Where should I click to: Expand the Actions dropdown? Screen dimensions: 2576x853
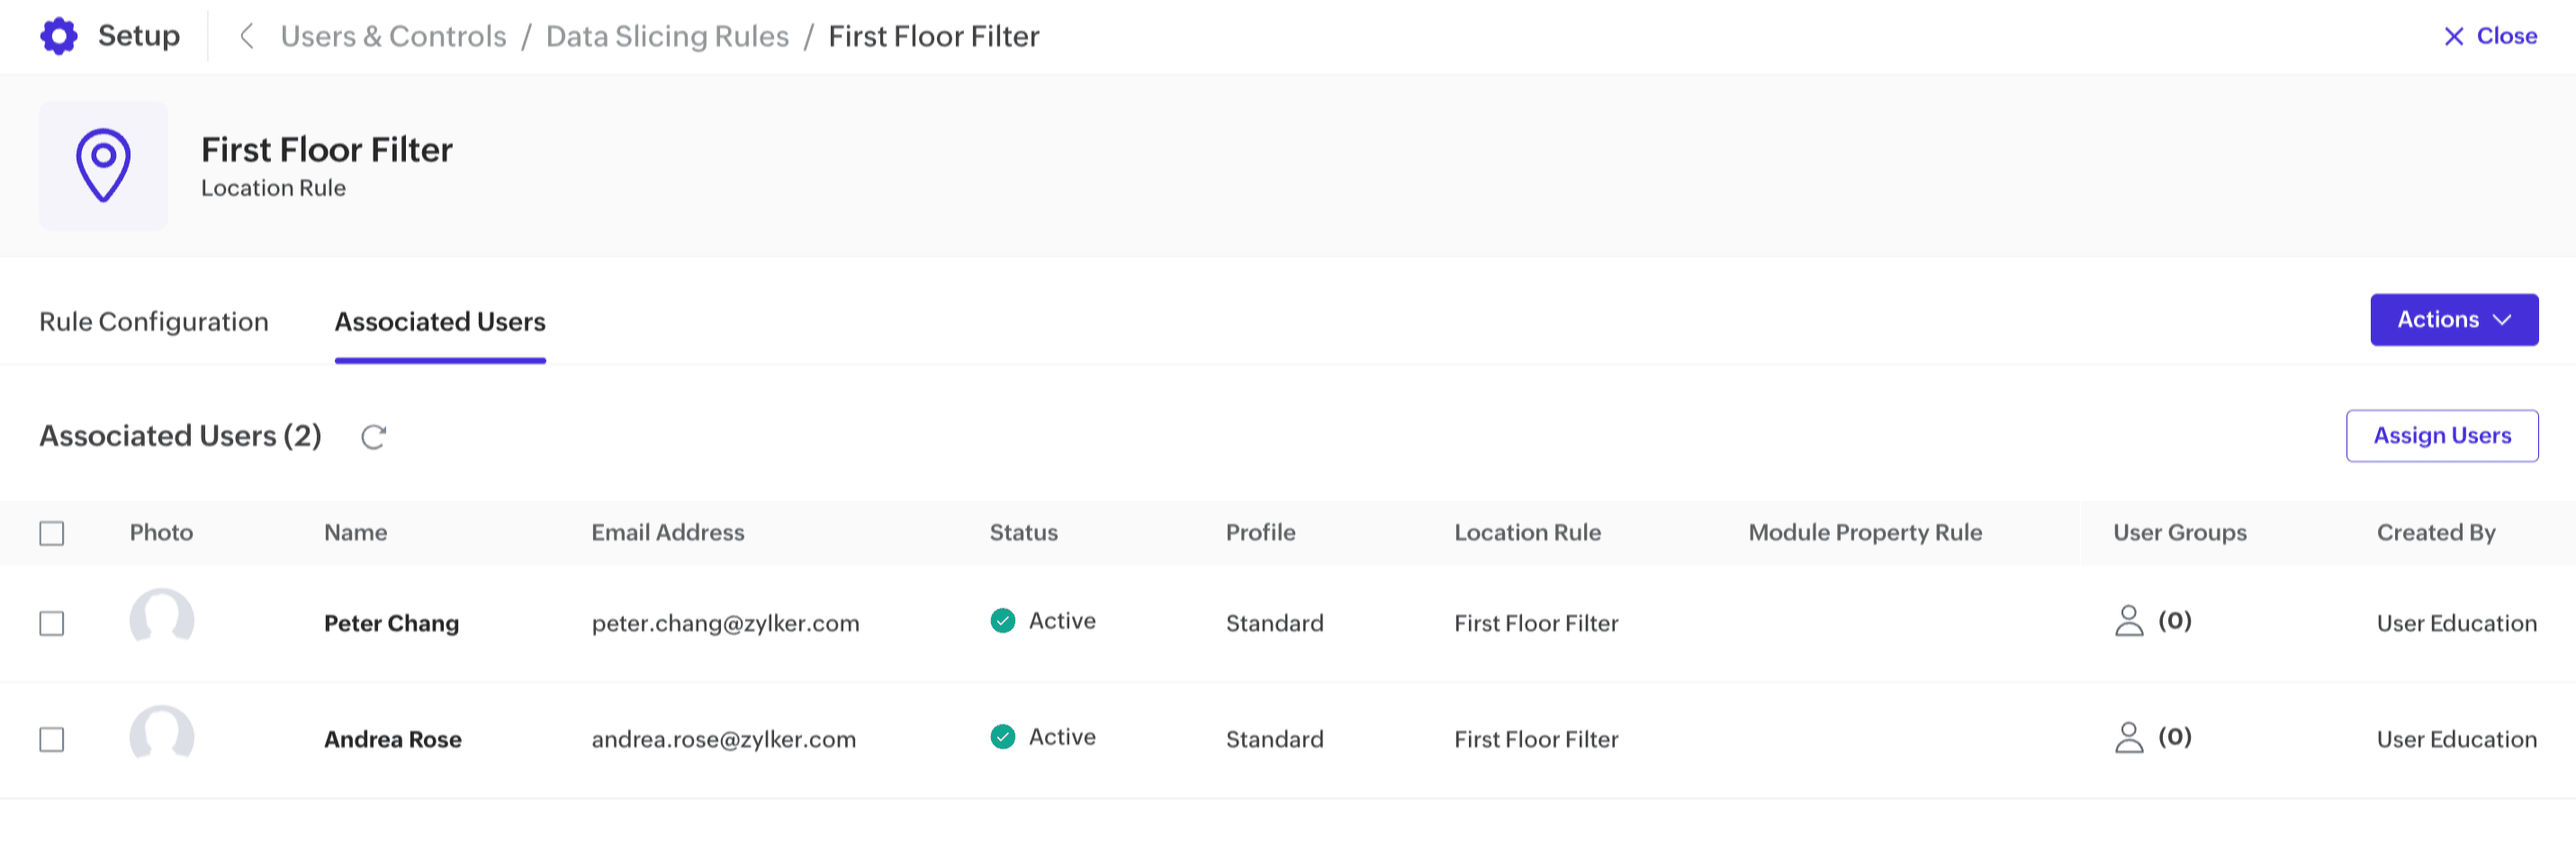(x=2453, y=320)
